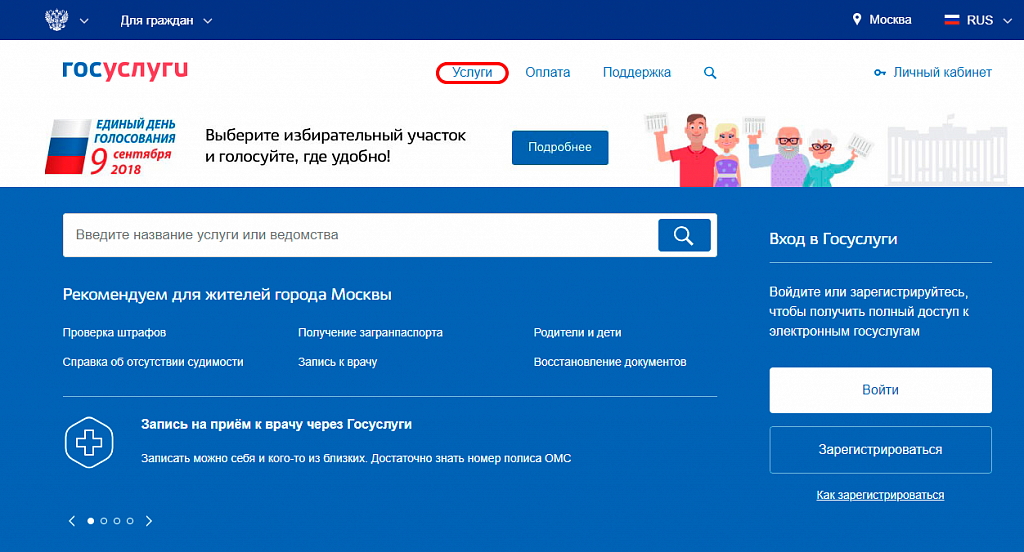Click the 'Войти' button

tap(880, 390)
